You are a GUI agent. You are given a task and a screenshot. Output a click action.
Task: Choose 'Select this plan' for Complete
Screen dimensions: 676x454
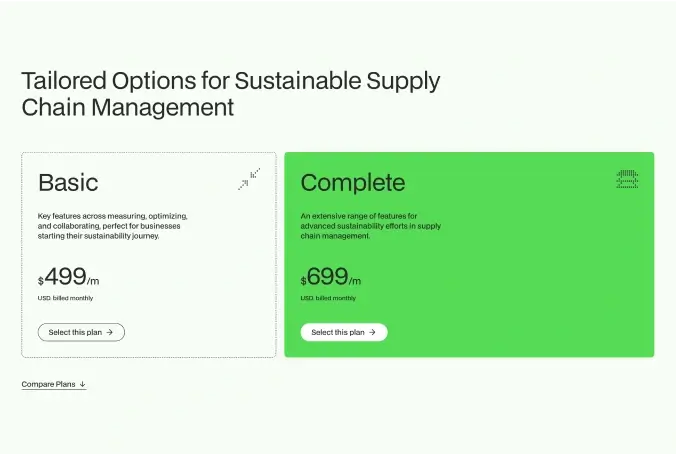(x=343, y=332)
